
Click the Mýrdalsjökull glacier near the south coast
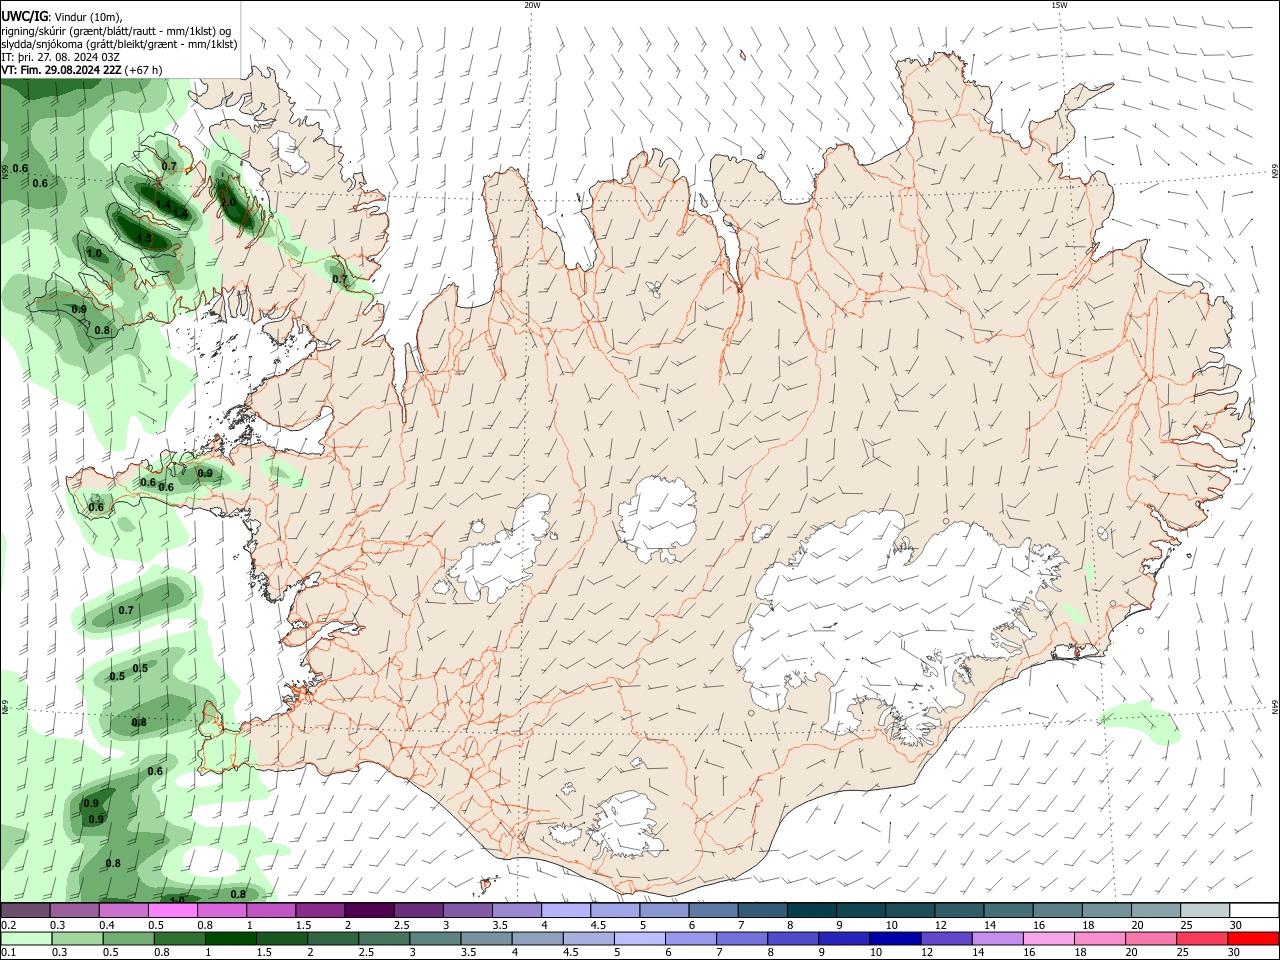[x=628, y=825]
